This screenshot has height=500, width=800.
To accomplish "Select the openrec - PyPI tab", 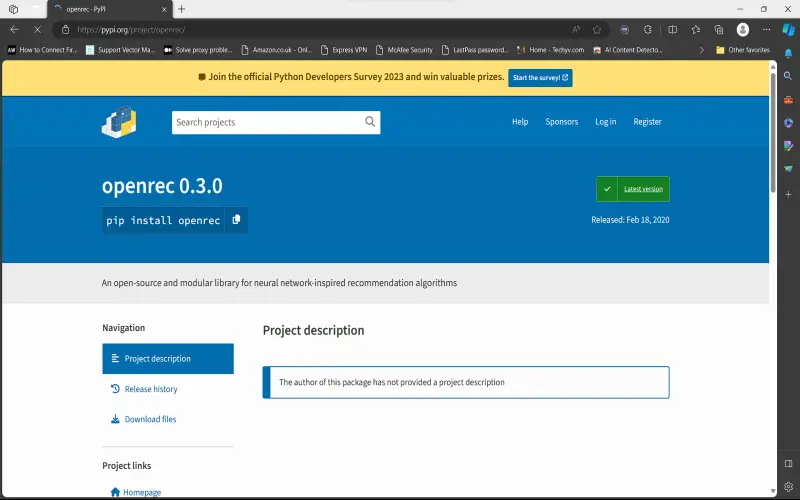I will [110, 9].
